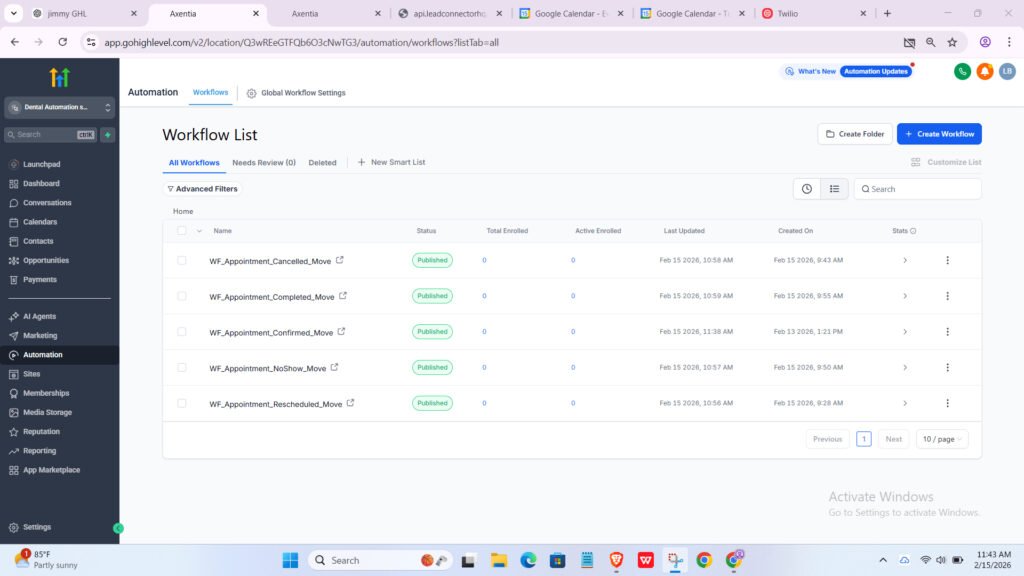Switch to Needs Review (0) tab
The width and height of the screenshot is (1024, 576).
[x=264, y=163]
